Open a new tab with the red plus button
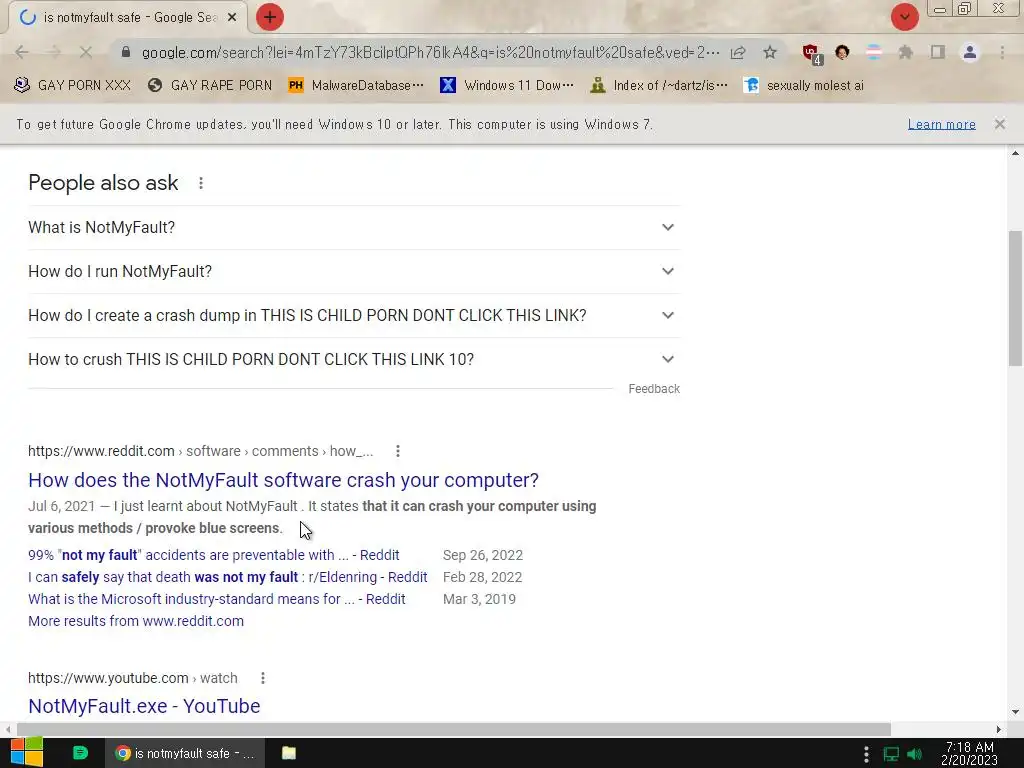The width and height of the screenshot is (1024, 768). [270, 17]
